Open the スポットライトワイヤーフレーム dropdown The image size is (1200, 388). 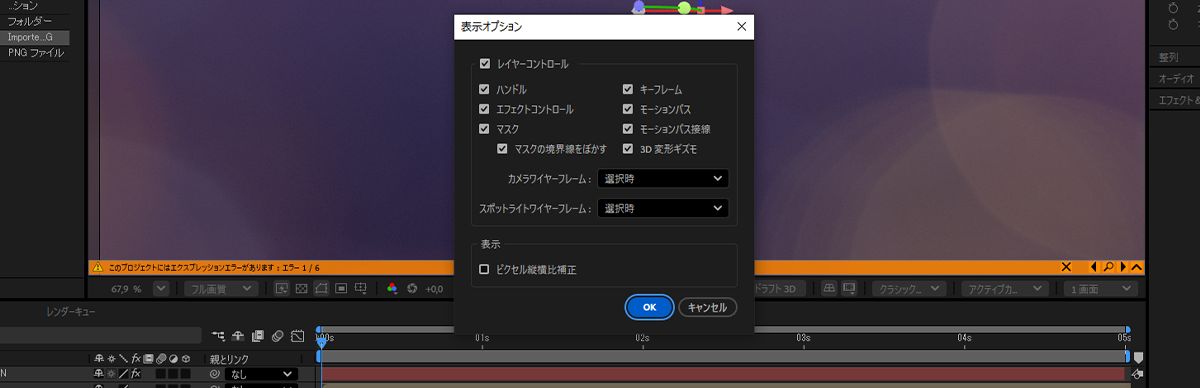[663, 208]
